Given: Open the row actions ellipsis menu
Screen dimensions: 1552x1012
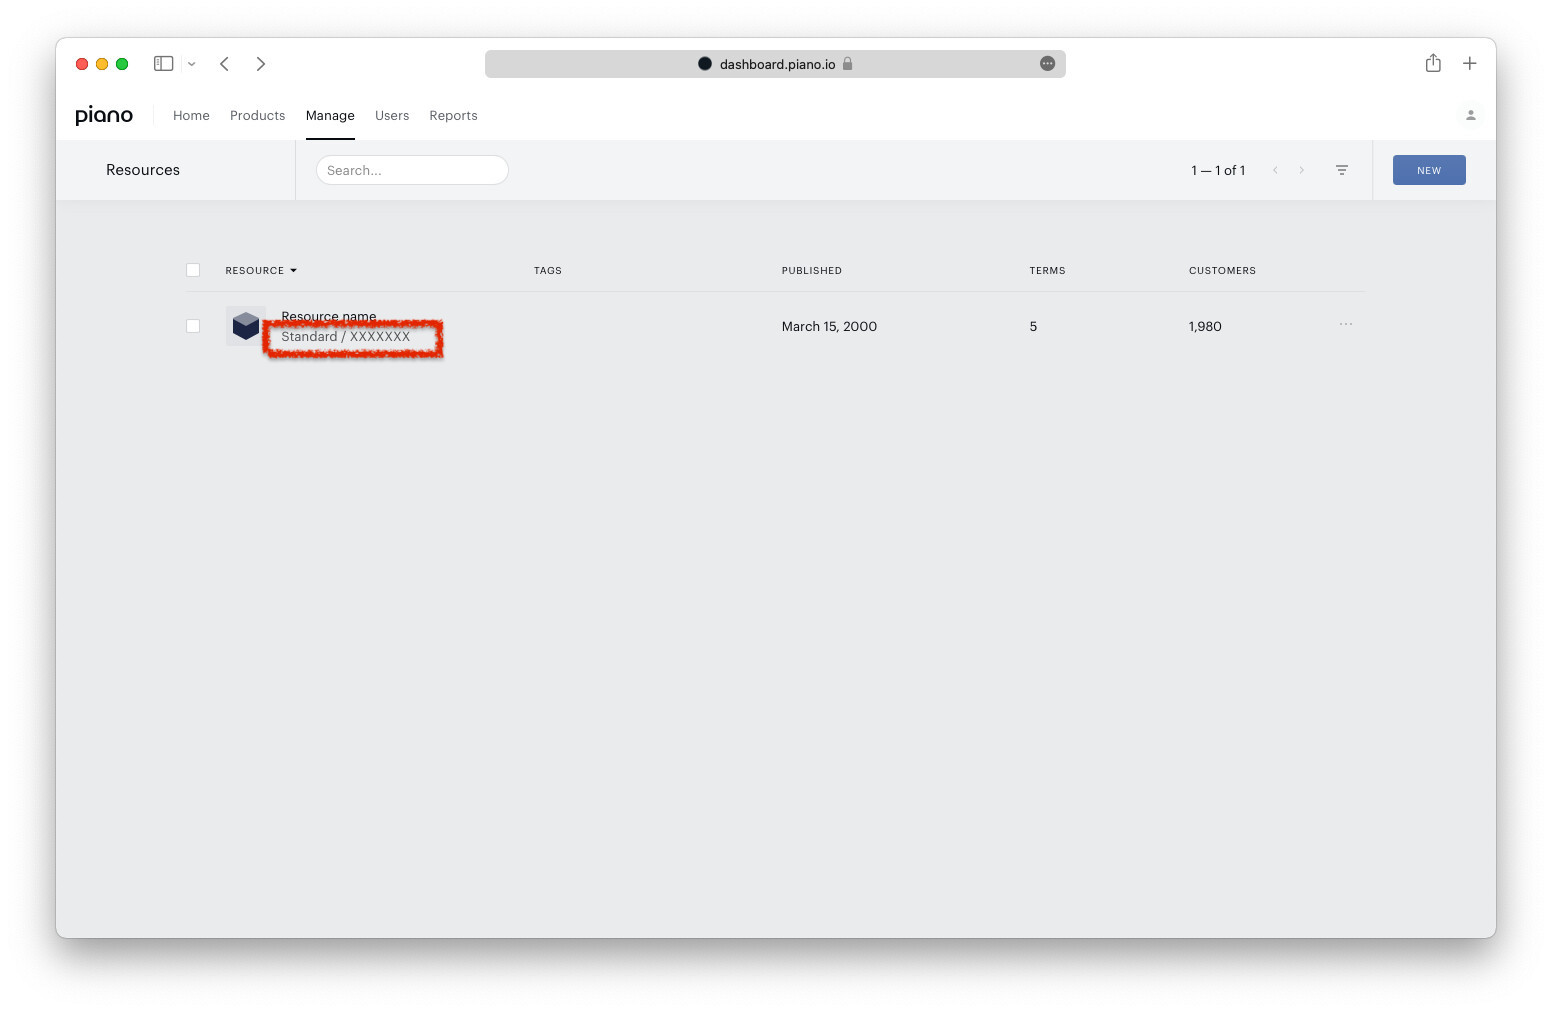Looking at the screenshot, I should (1345, 325).
